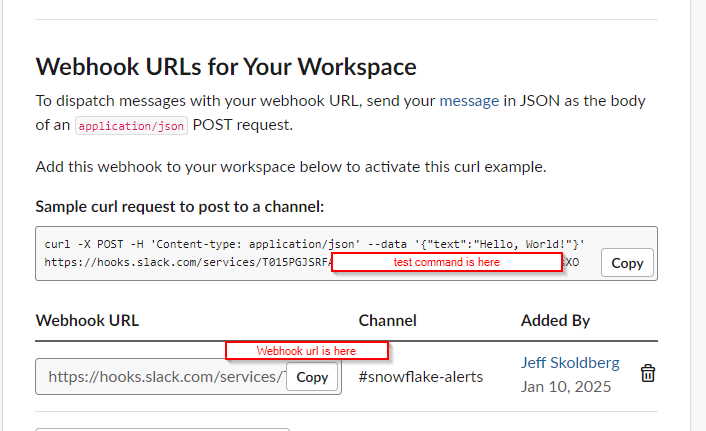Delete the #snowflake-alerts webhook with trash icon

click(x=647, y=373)
